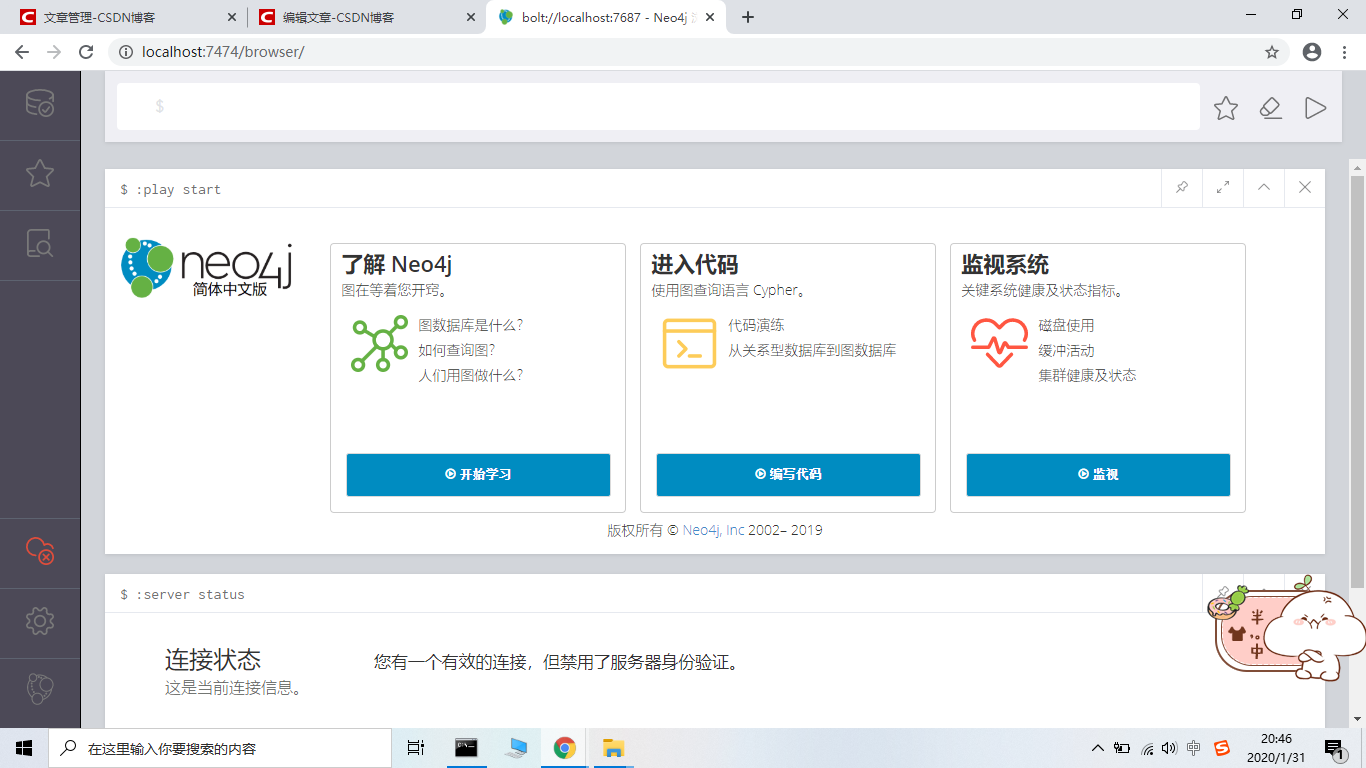The height and width of the screenshot is (768, 1366).
Task: Click '从关系型数据库到图数据库' text
Action: click(812, 350)
